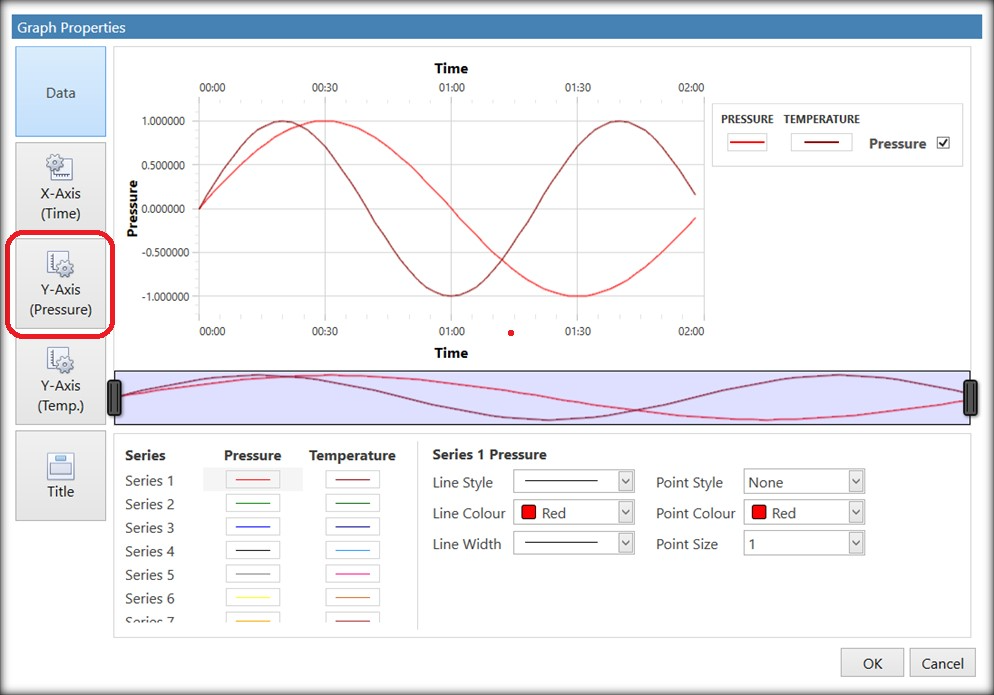Image resolution: width=994 pixels, height=695 pixels.
Task: Click the Series 1 row label
Action: pos(149,481)
